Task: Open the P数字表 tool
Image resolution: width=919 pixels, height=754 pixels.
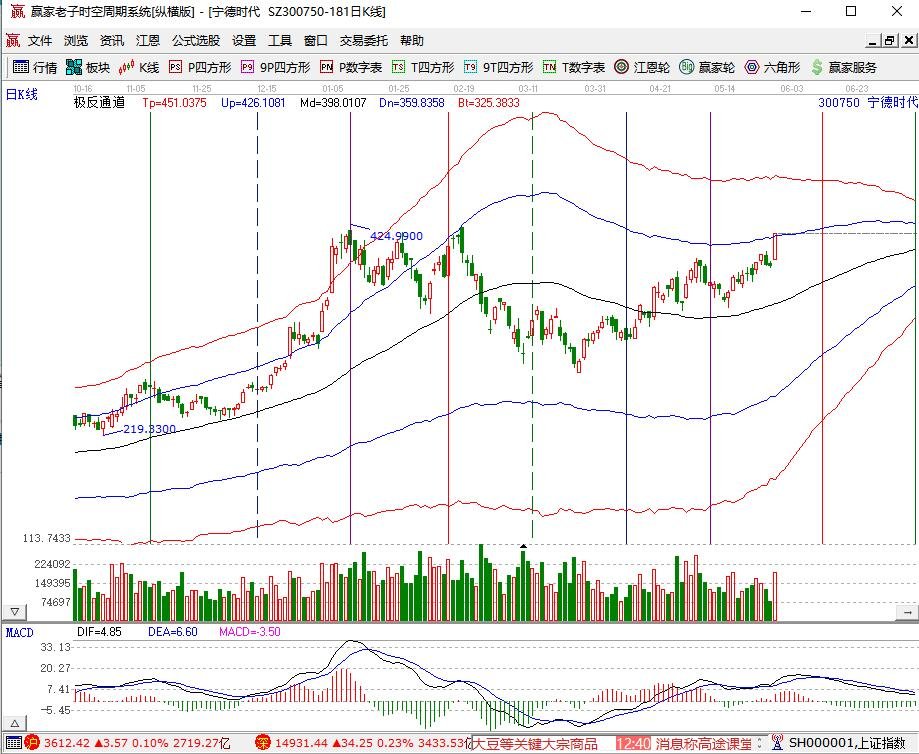Action: (351, 67)
